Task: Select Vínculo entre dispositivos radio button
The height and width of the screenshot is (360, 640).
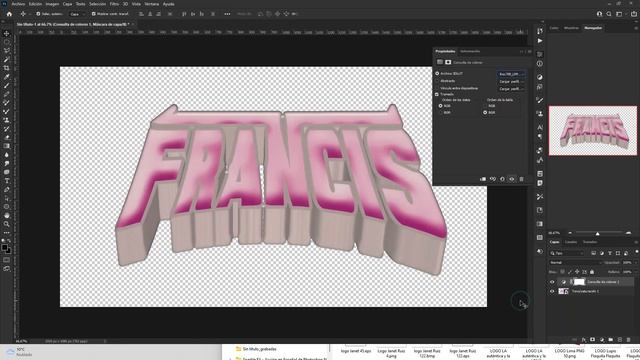Action: tap(437, 88)
